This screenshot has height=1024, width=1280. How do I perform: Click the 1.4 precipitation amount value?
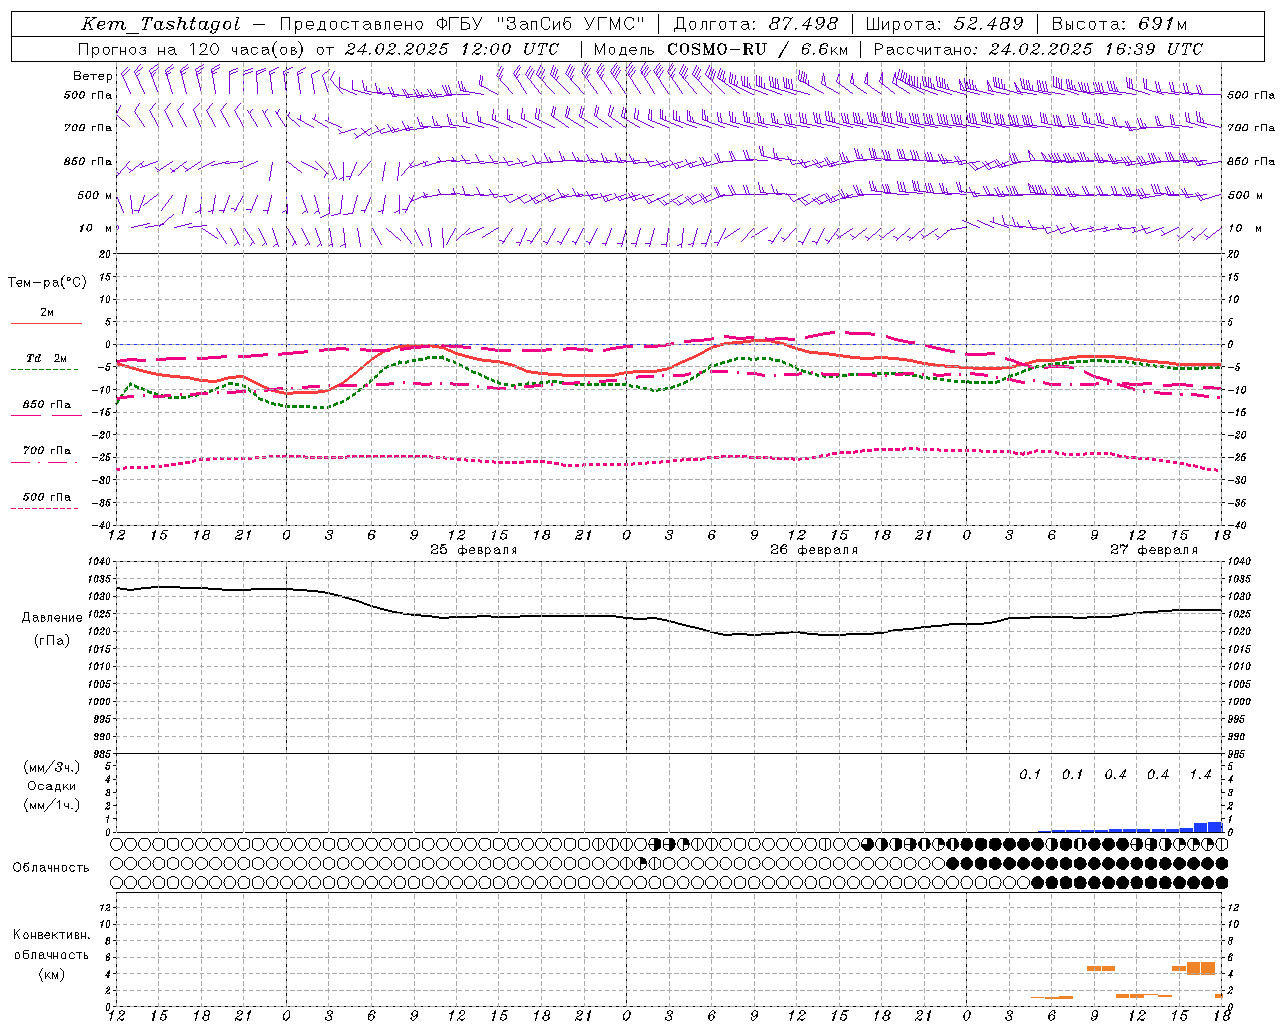point(1200,774)
